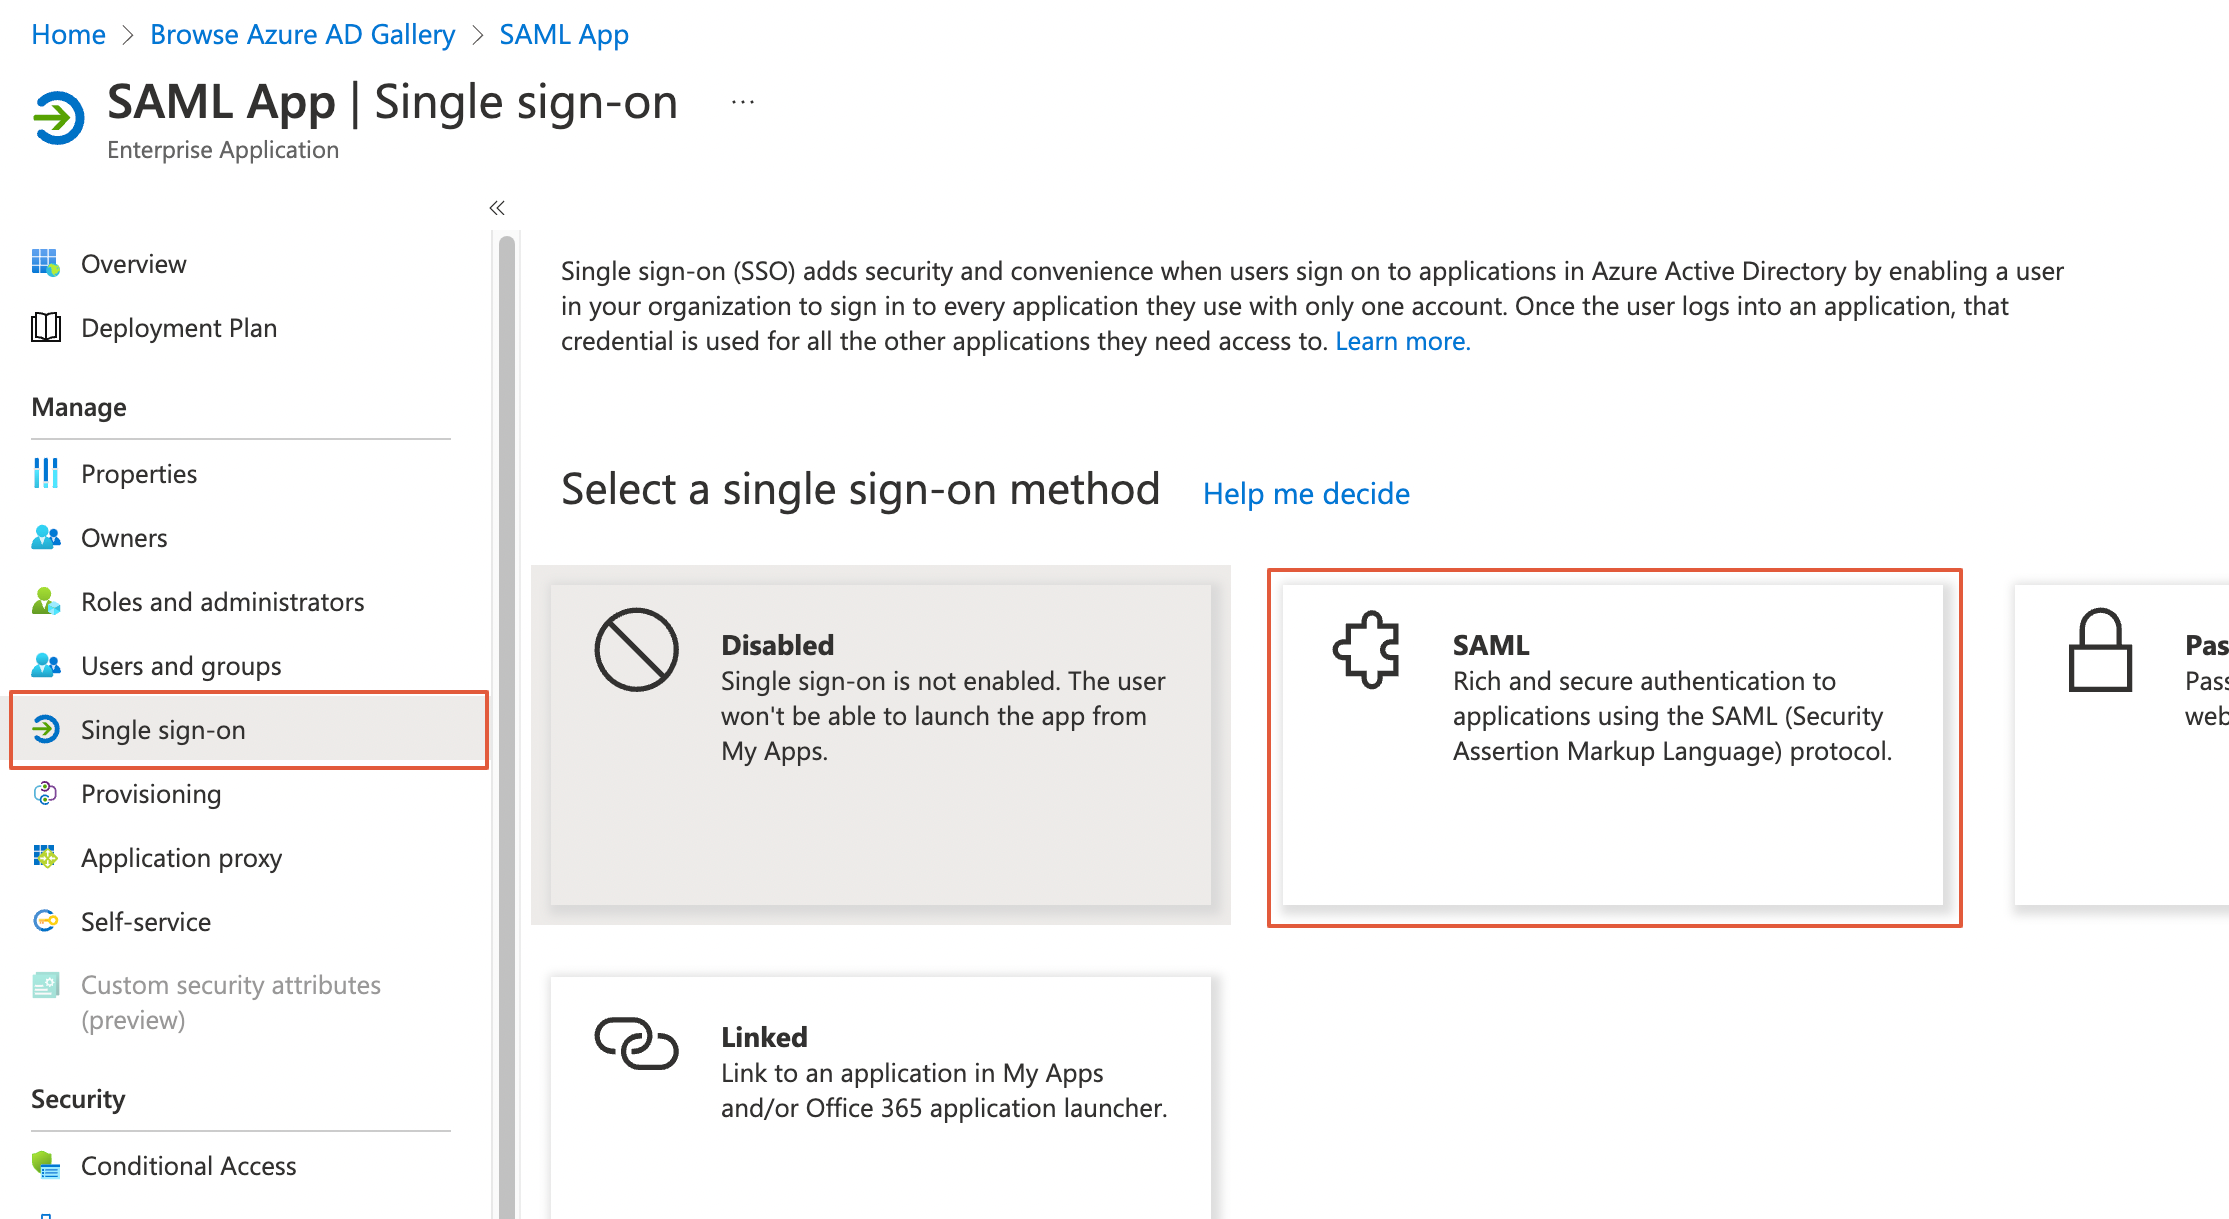This screenshot has height=1219, width=2229.
Task: Open the ellipsis more options menu
Action: tap(743, 102)
